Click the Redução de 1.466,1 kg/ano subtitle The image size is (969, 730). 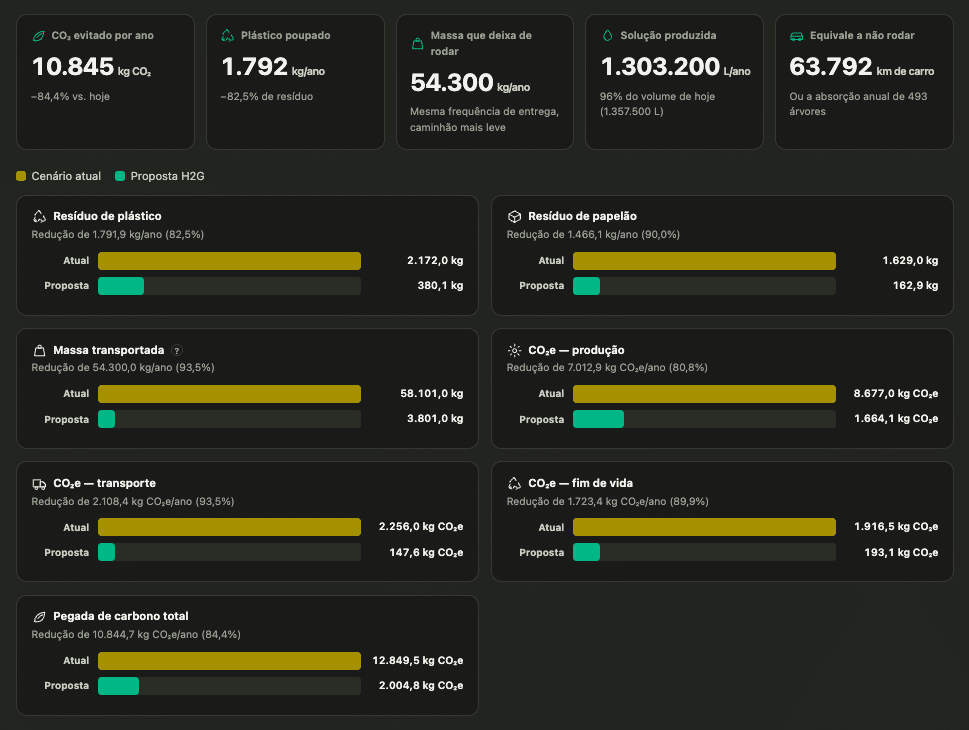tap(593, 235)
